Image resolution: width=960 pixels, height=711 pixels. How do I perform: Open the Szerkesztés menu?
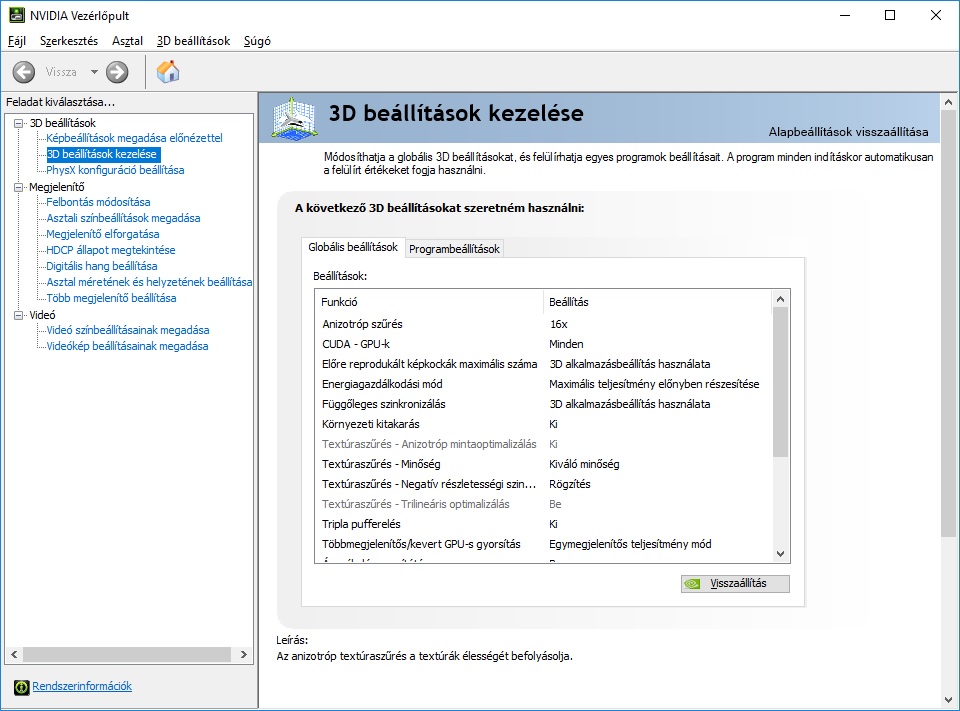point(69,41)
